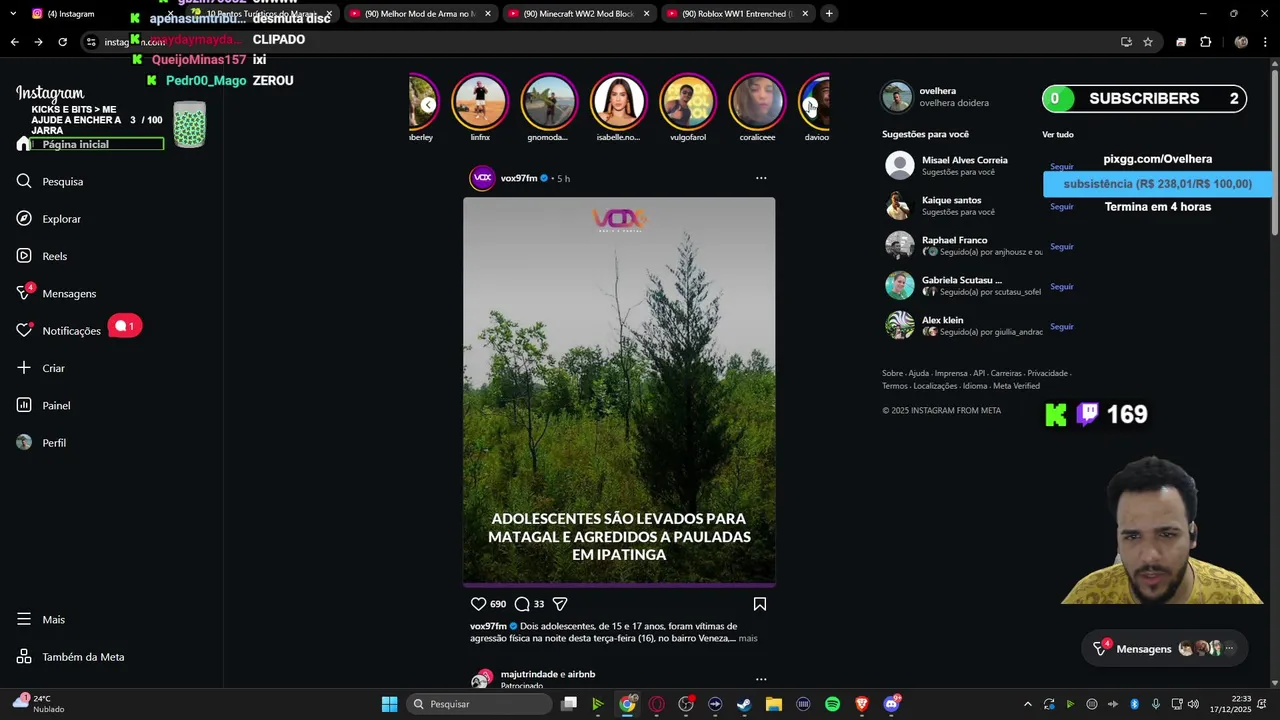Show next stories with right arrow
The width and height of the screenshot is (1280, 720).
tap(811, 105)
